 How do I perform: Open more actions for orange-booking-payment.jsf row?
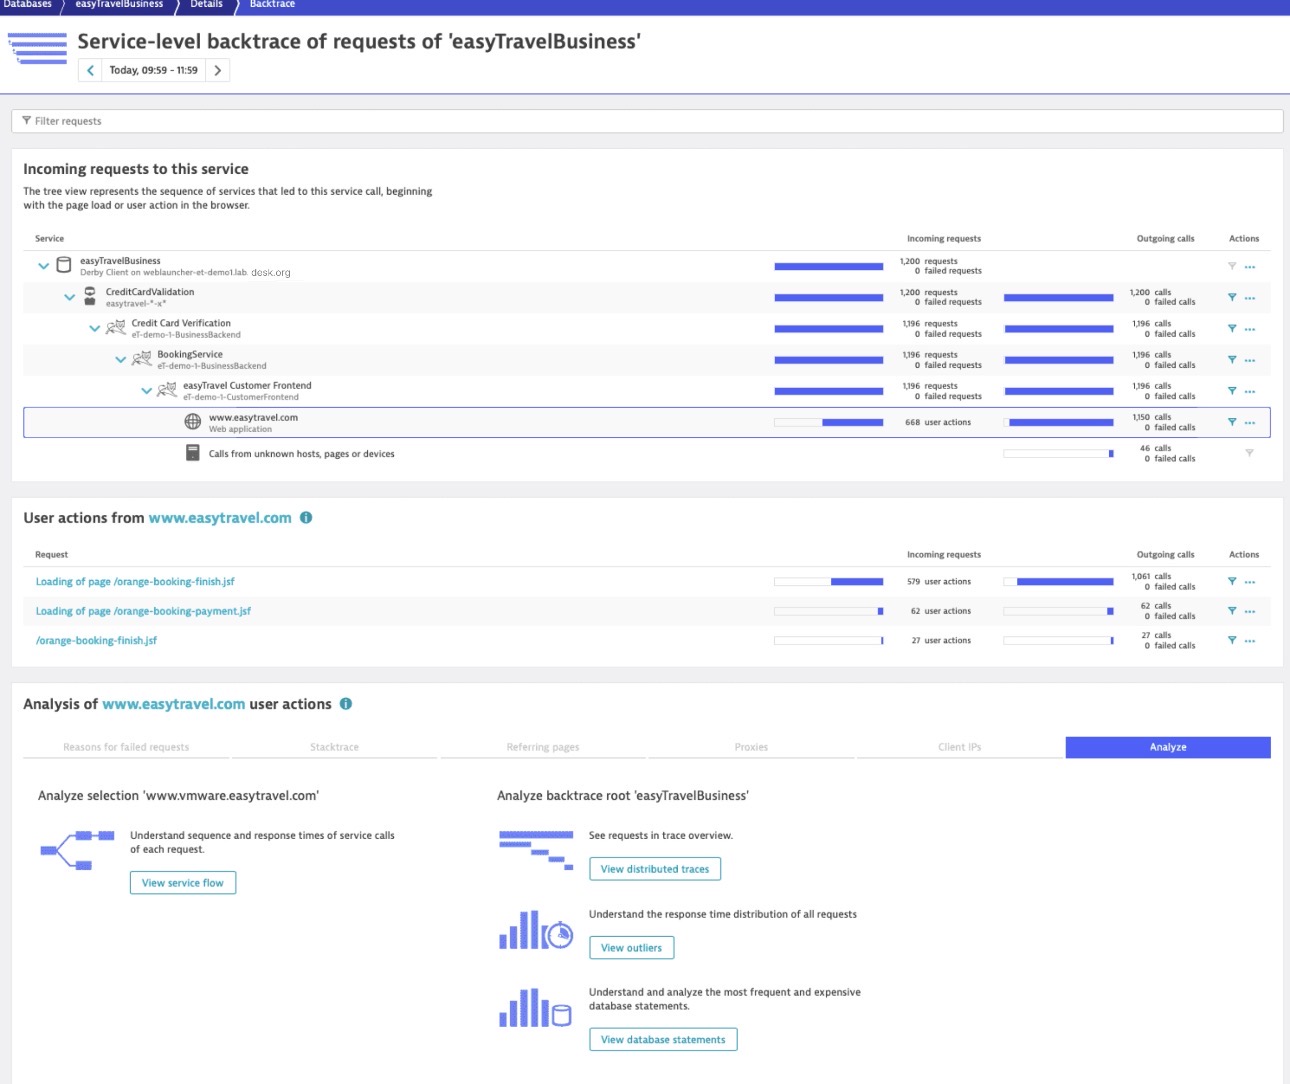tap(1250, 611)
